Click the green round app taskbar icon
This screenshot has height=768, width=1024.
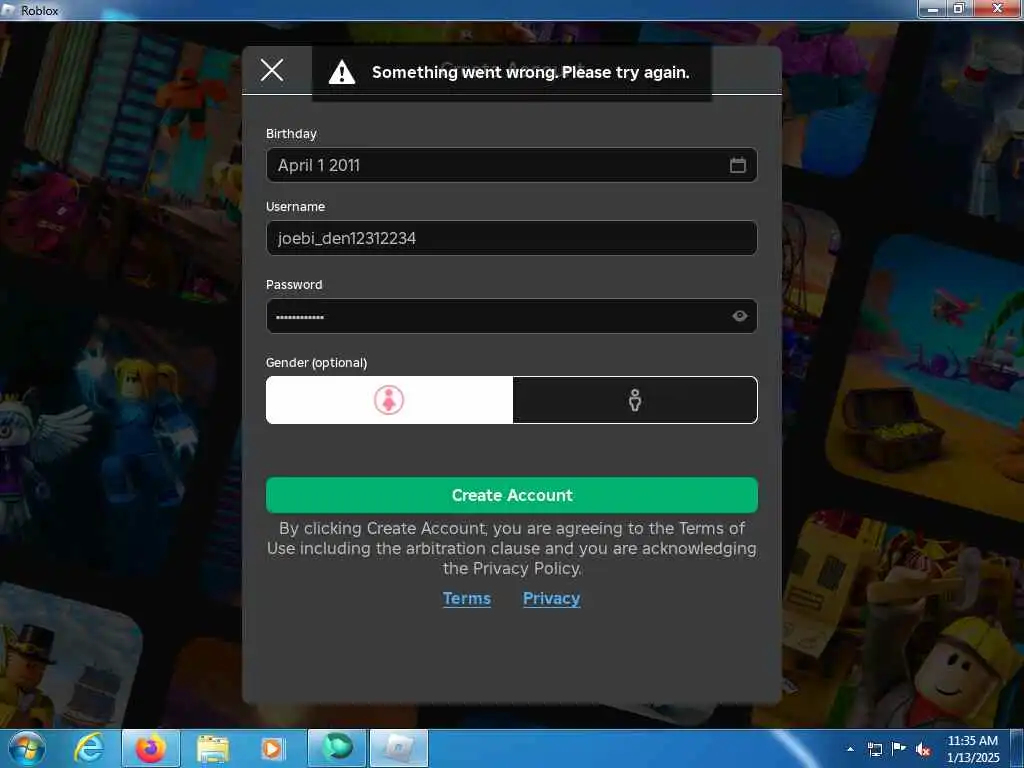coord(337,747)
